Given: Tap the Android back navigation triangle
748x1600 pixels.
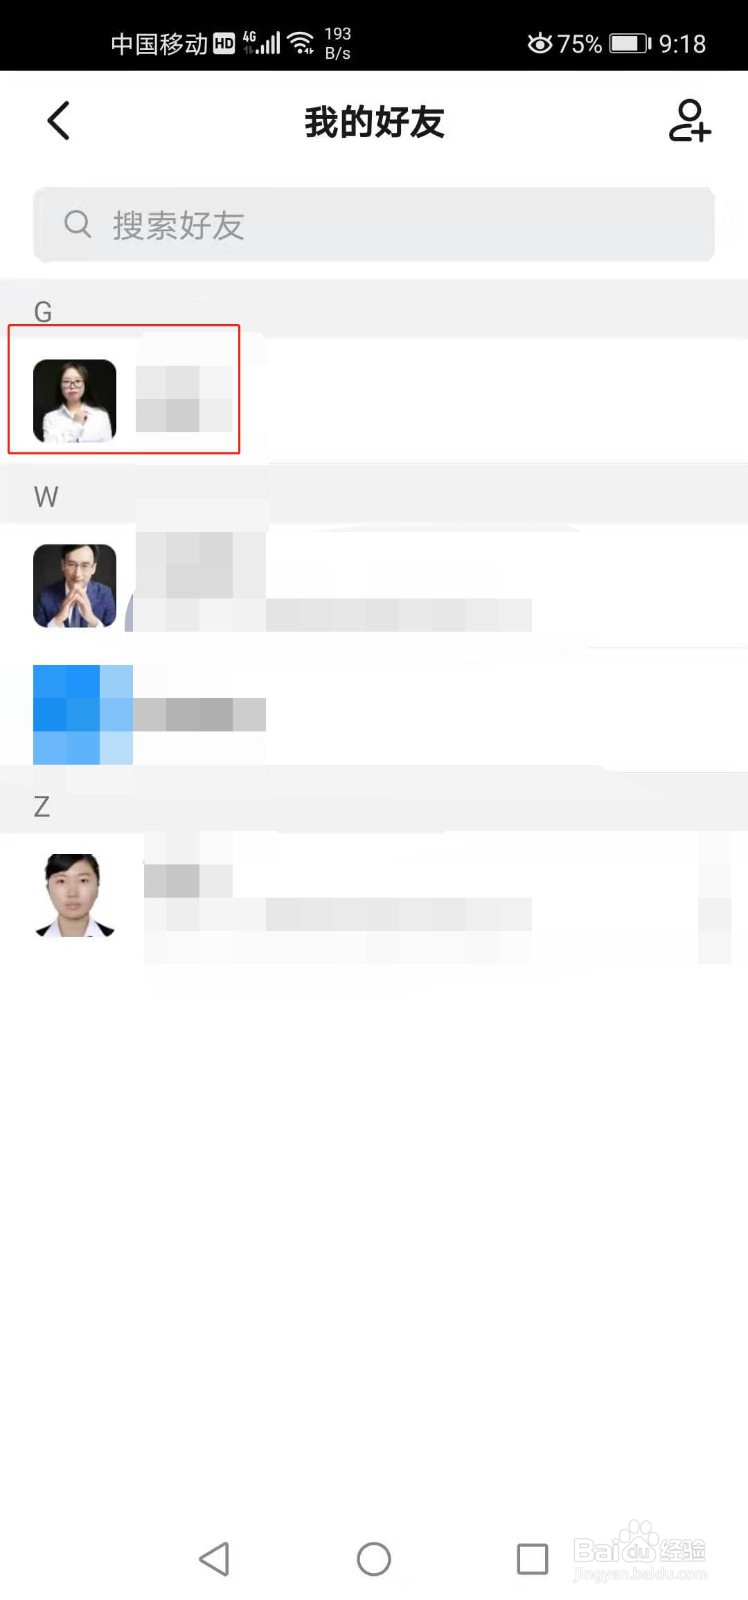Looking at the screenshot, I should coord(214,1558).
